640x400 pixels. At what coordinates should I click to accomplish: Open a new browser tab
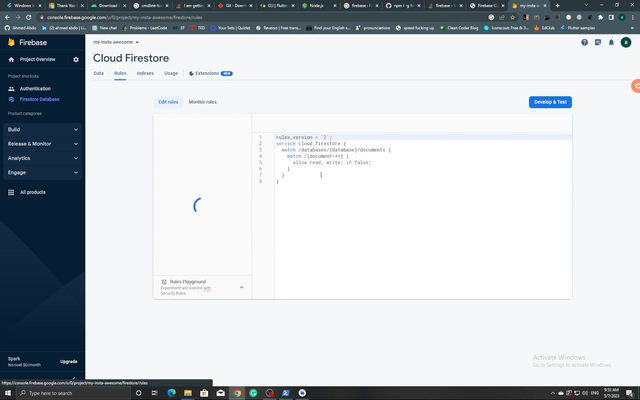point(558,6)
